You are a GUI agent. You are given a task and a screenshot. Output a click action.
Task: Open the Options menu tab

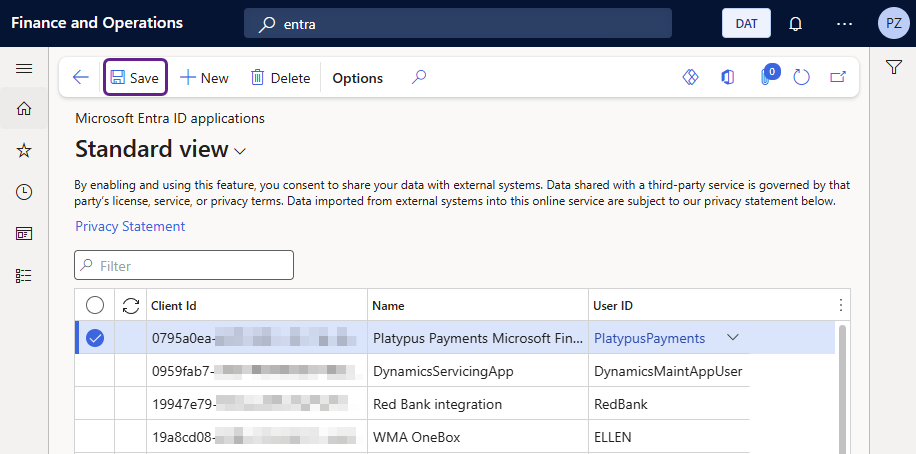(x=357, y=78)
